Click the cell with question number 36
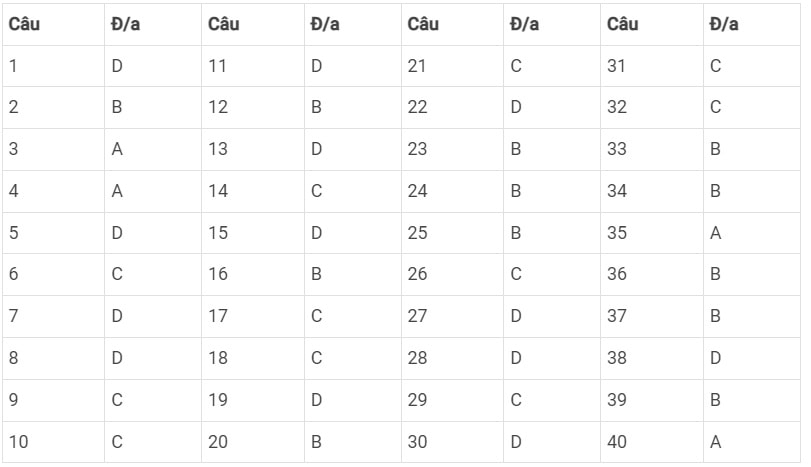Image resolution: width=811 pixels, height=467 pixels. pos(652,274)
